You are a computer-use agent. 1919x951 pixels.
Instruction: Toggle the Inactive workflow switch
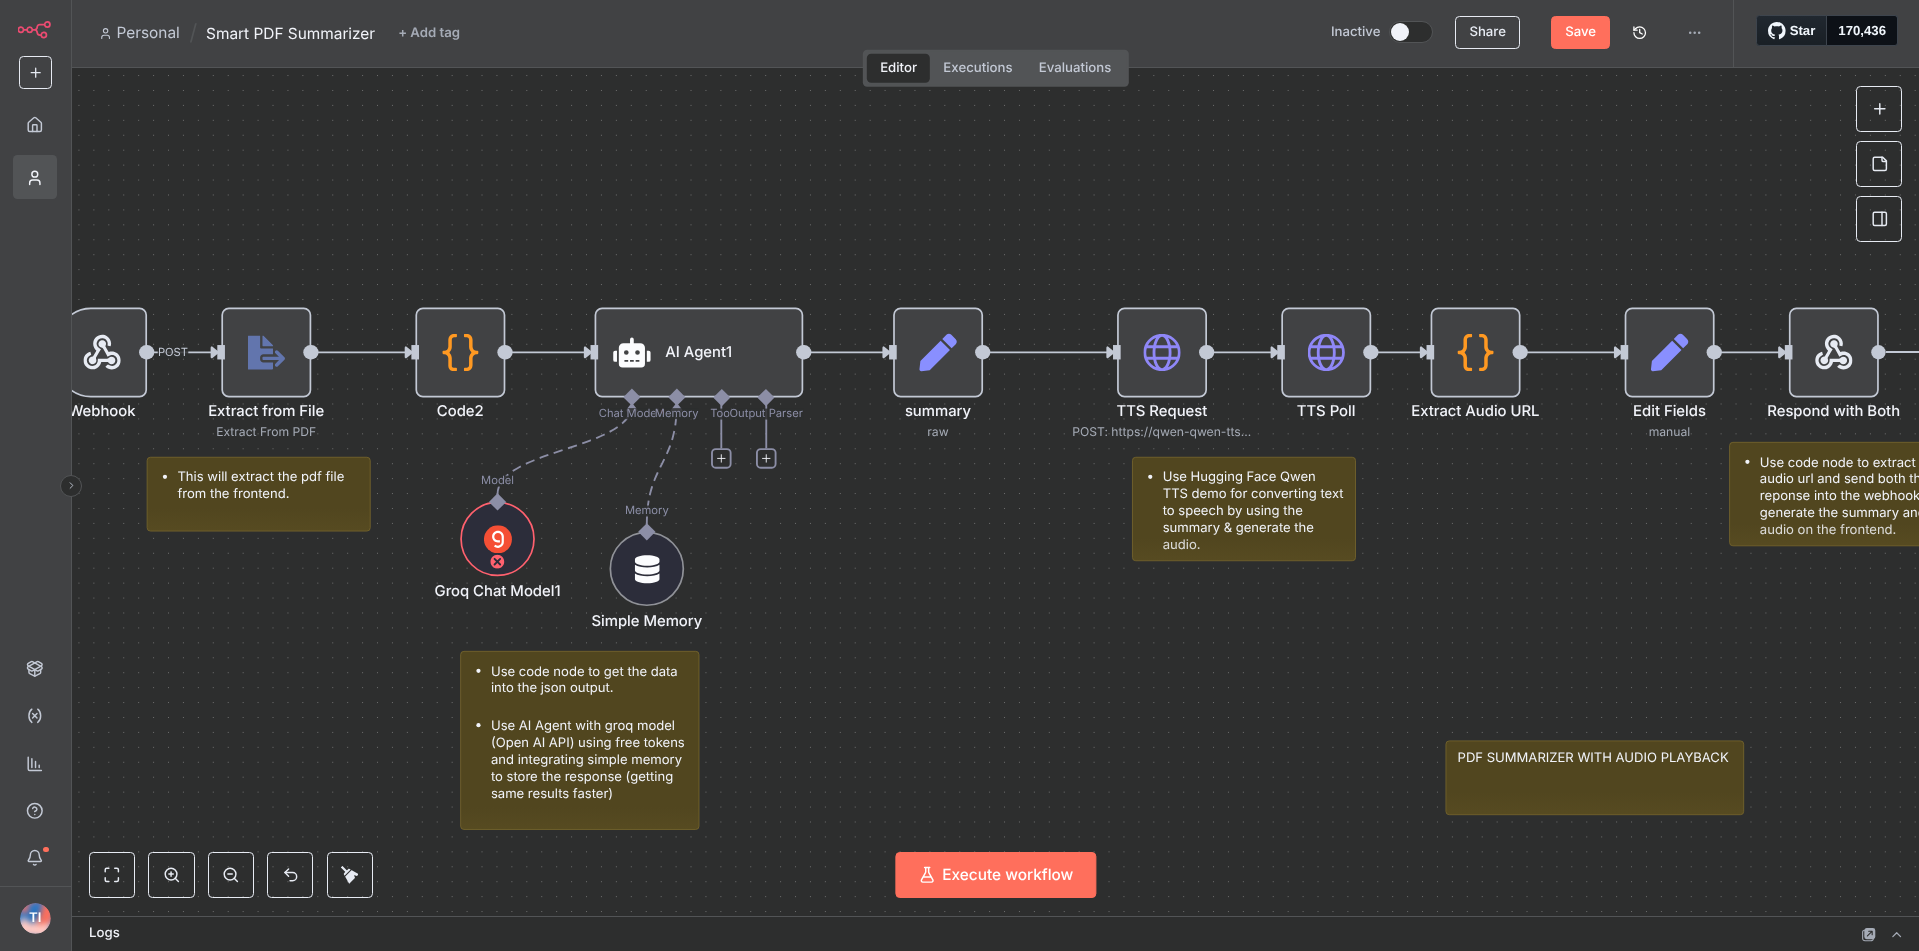click(1410, 32)
